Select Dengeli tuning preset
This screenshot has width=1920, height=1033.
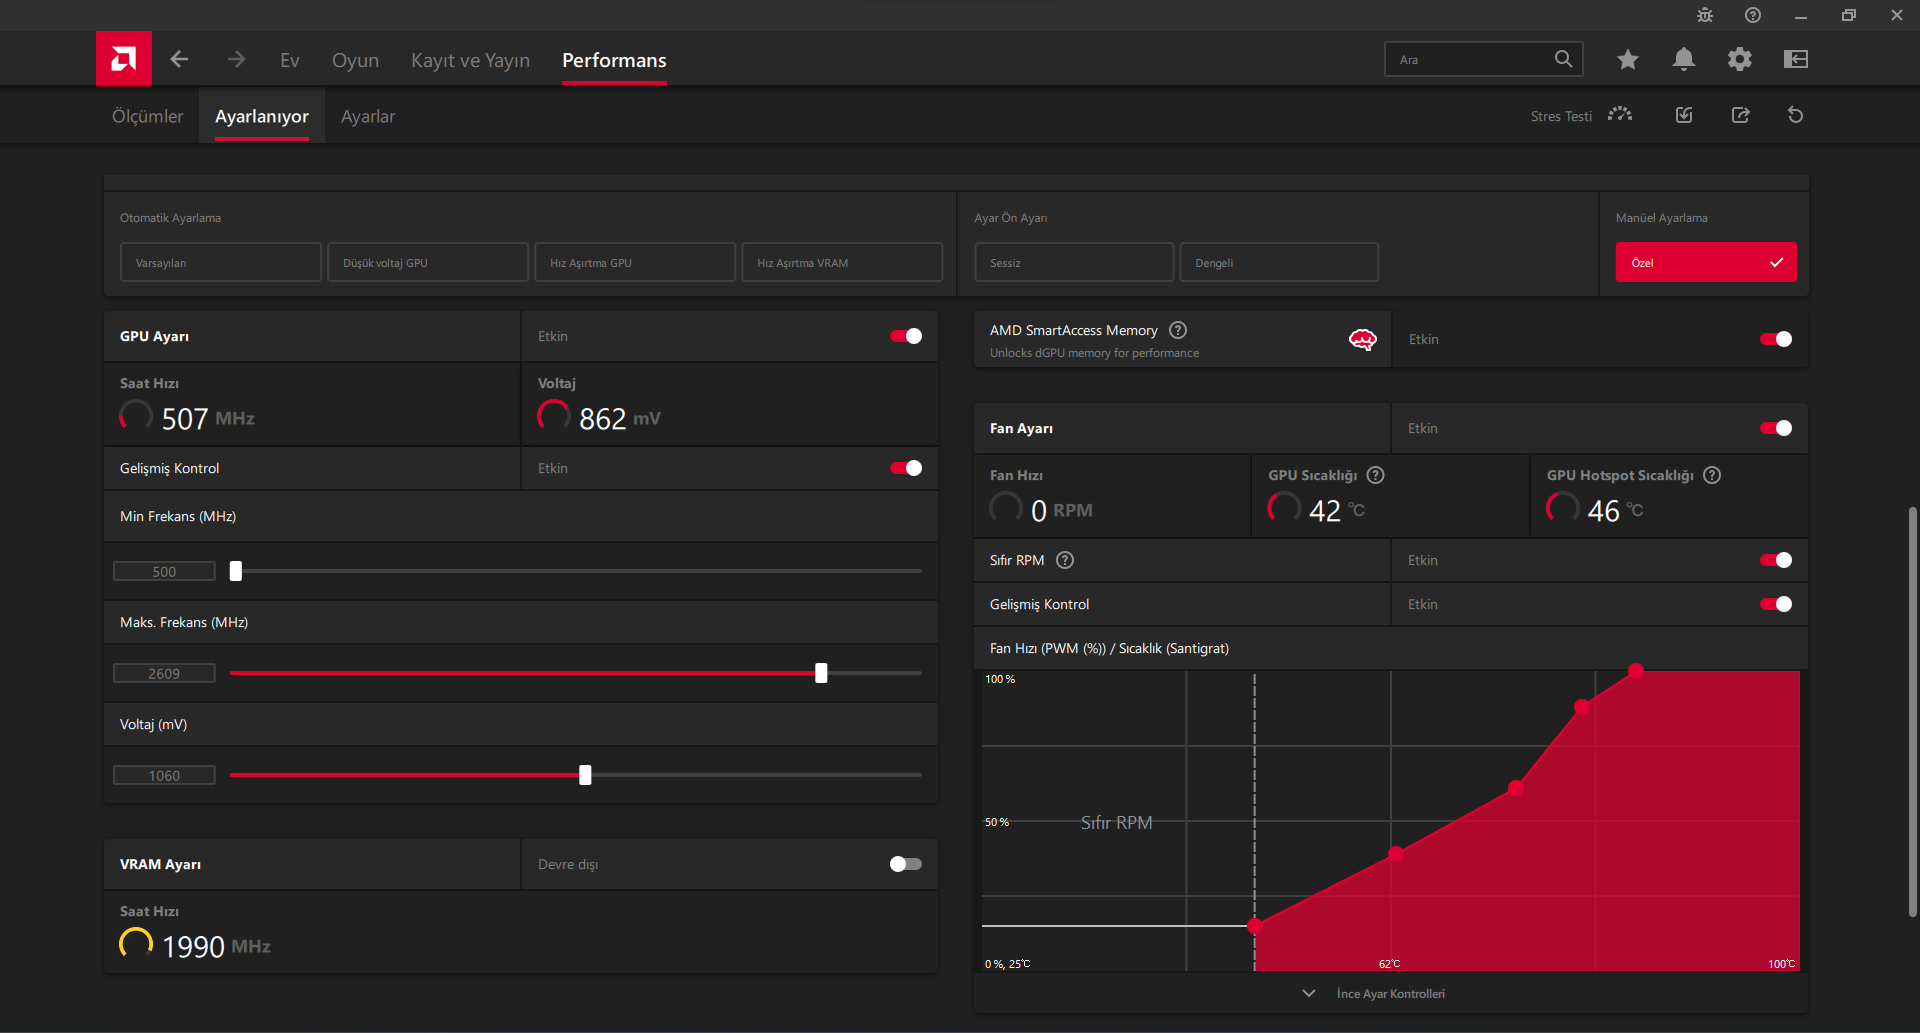point(1279,262)
